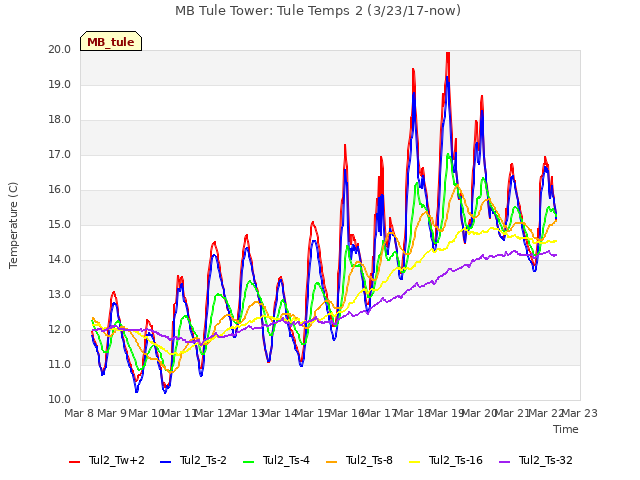Click the Time axis label
This screenshot has width=640, height=480.
pos(566,429)
